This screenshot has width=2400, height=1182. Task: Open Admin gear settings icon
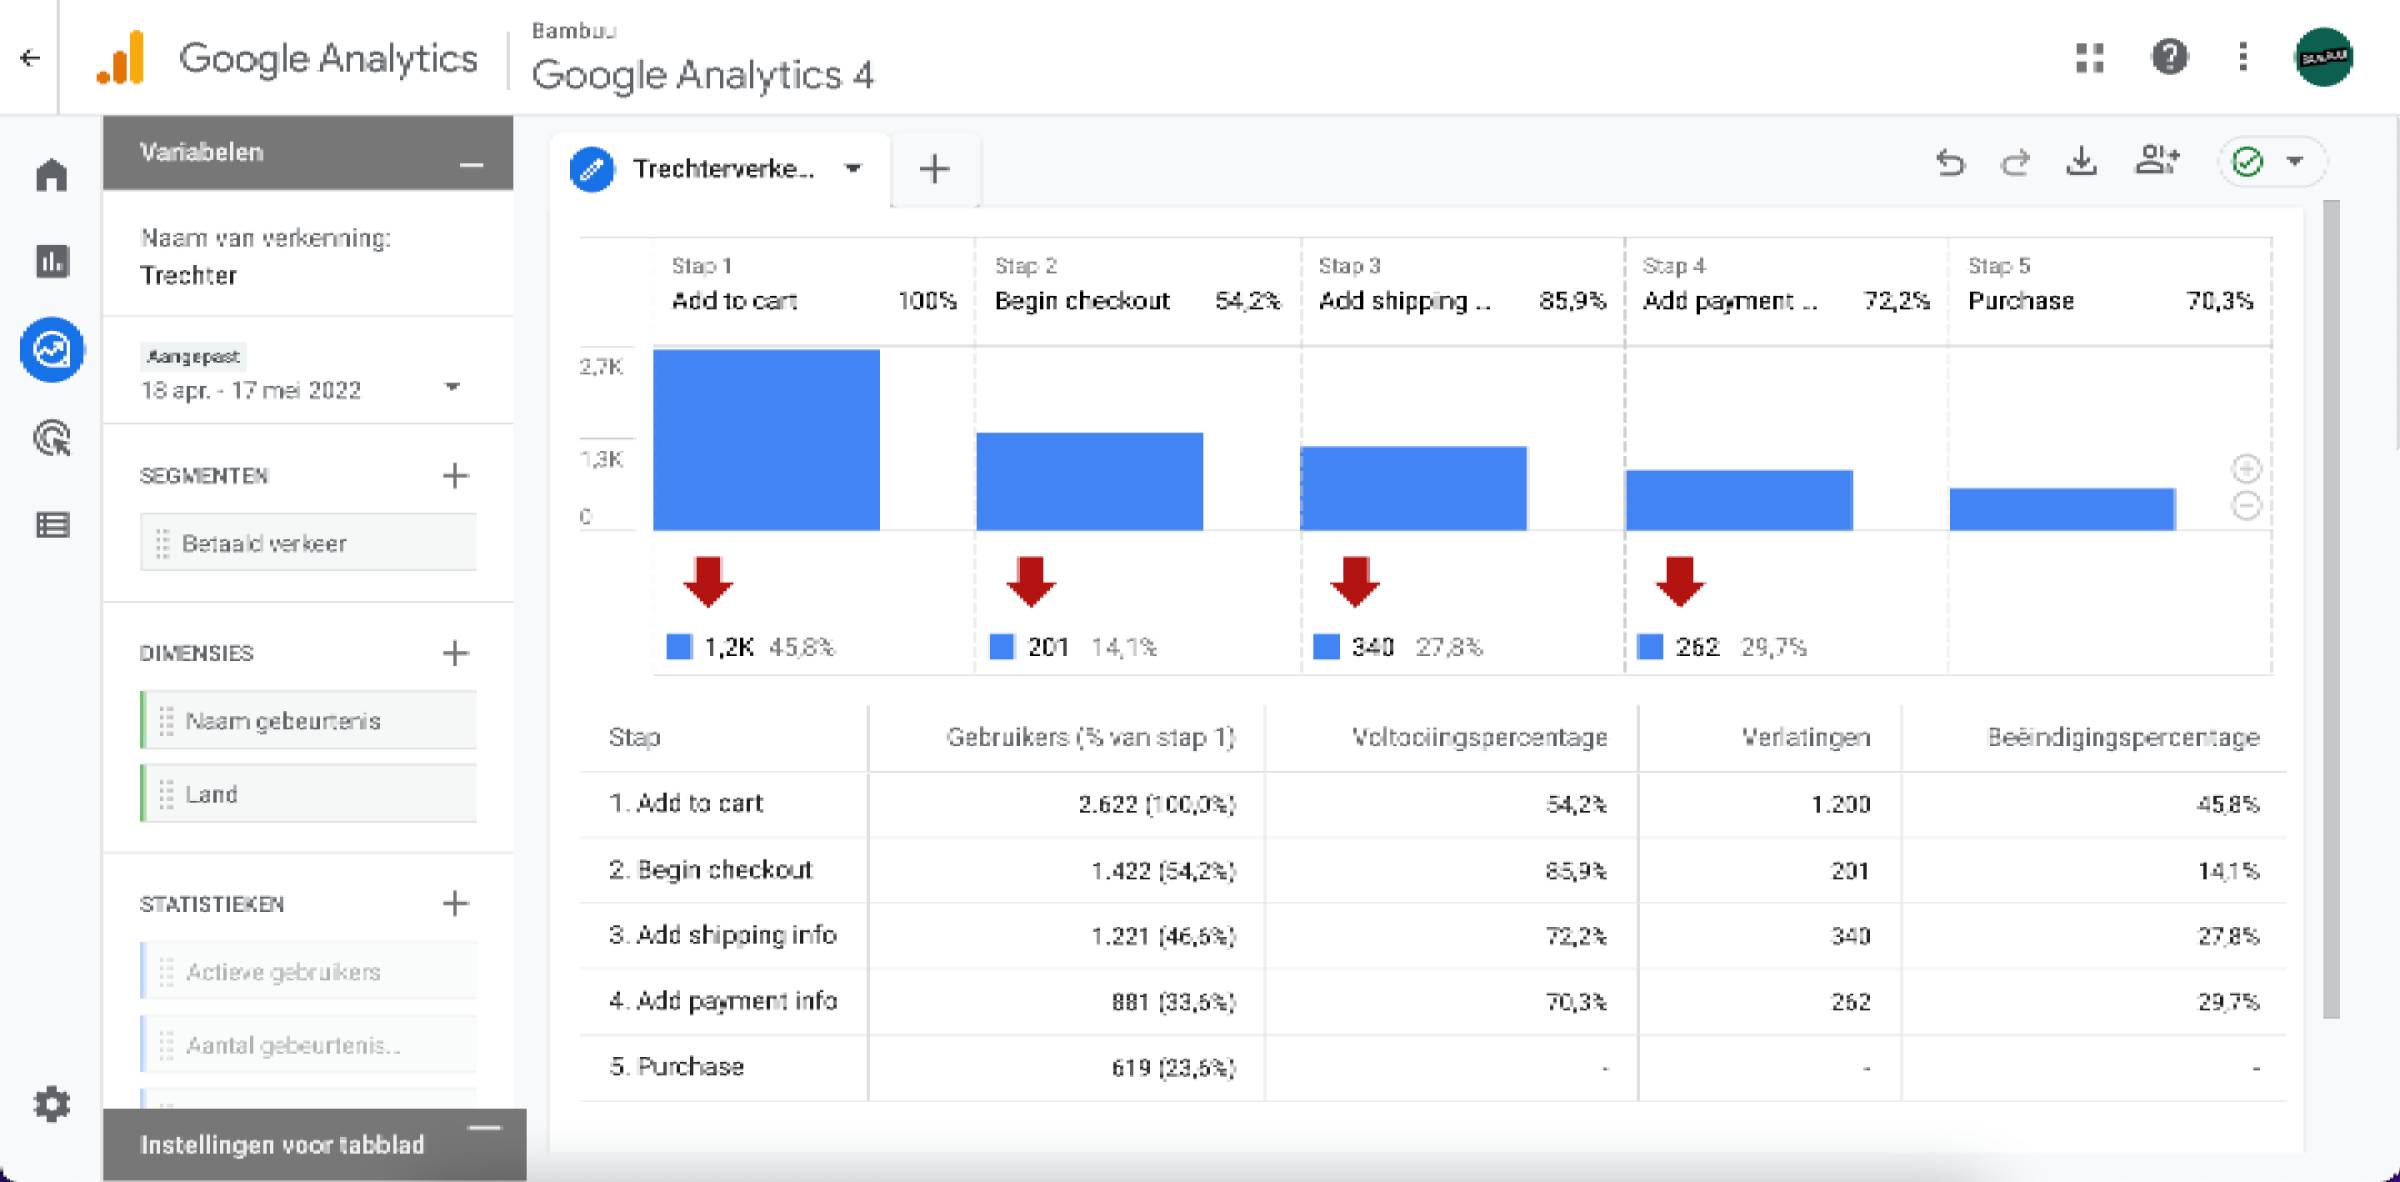[x=52, y=1104]
